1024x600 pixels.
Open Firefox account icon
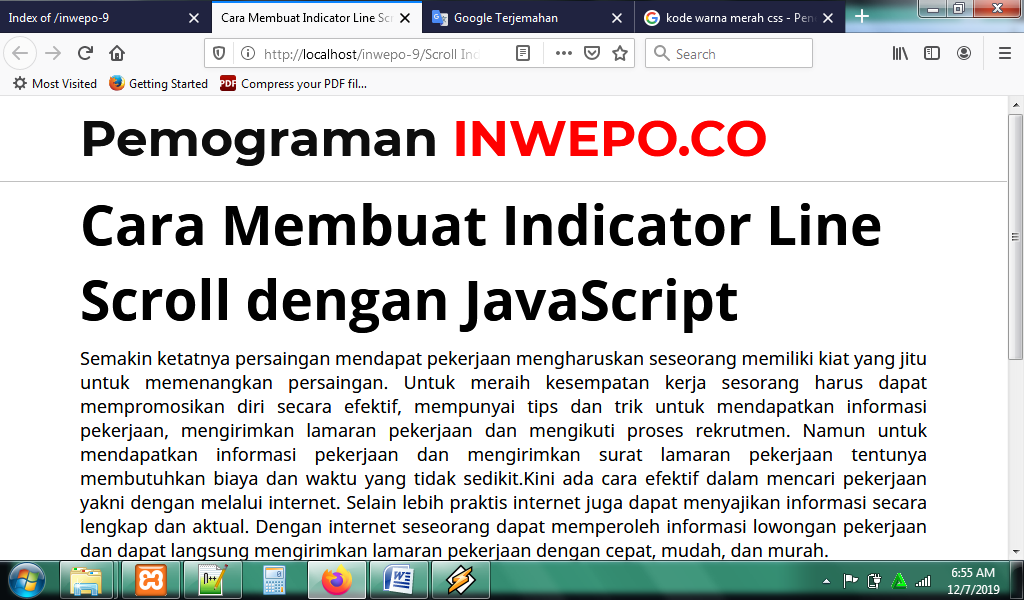pyautogui.click(x=964, y=54)
